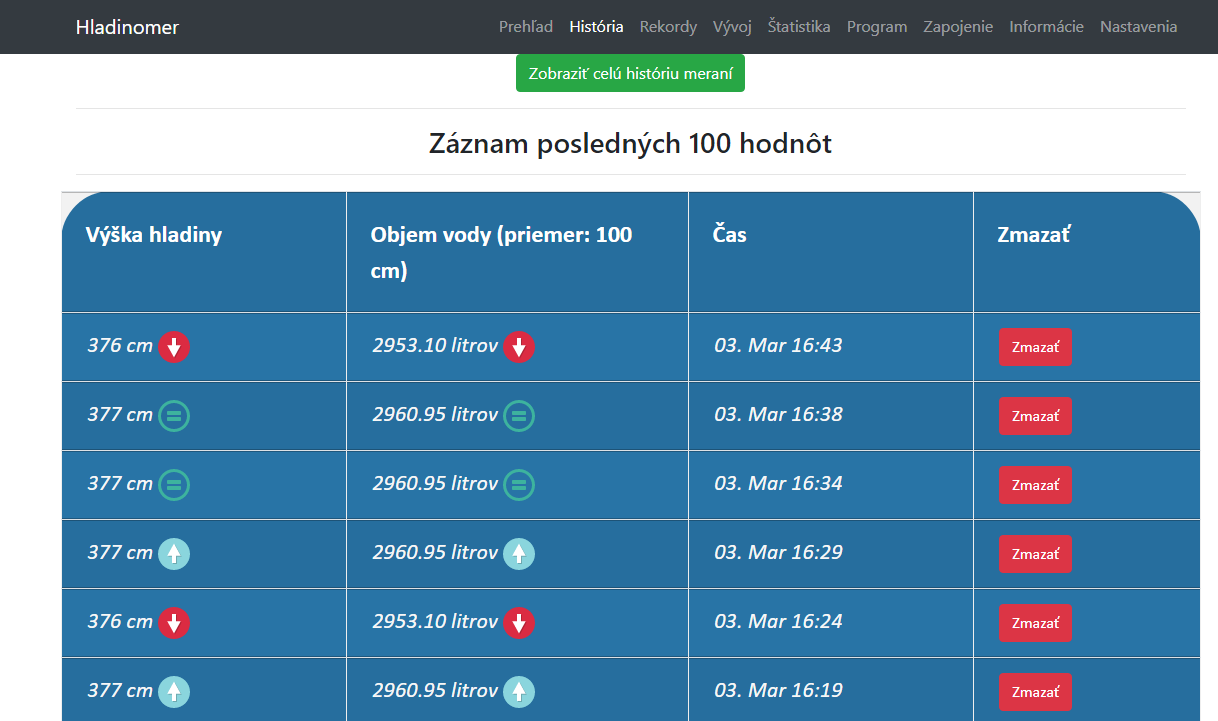Delete the 03. Mar 16:43 record

coord(1035,347)
